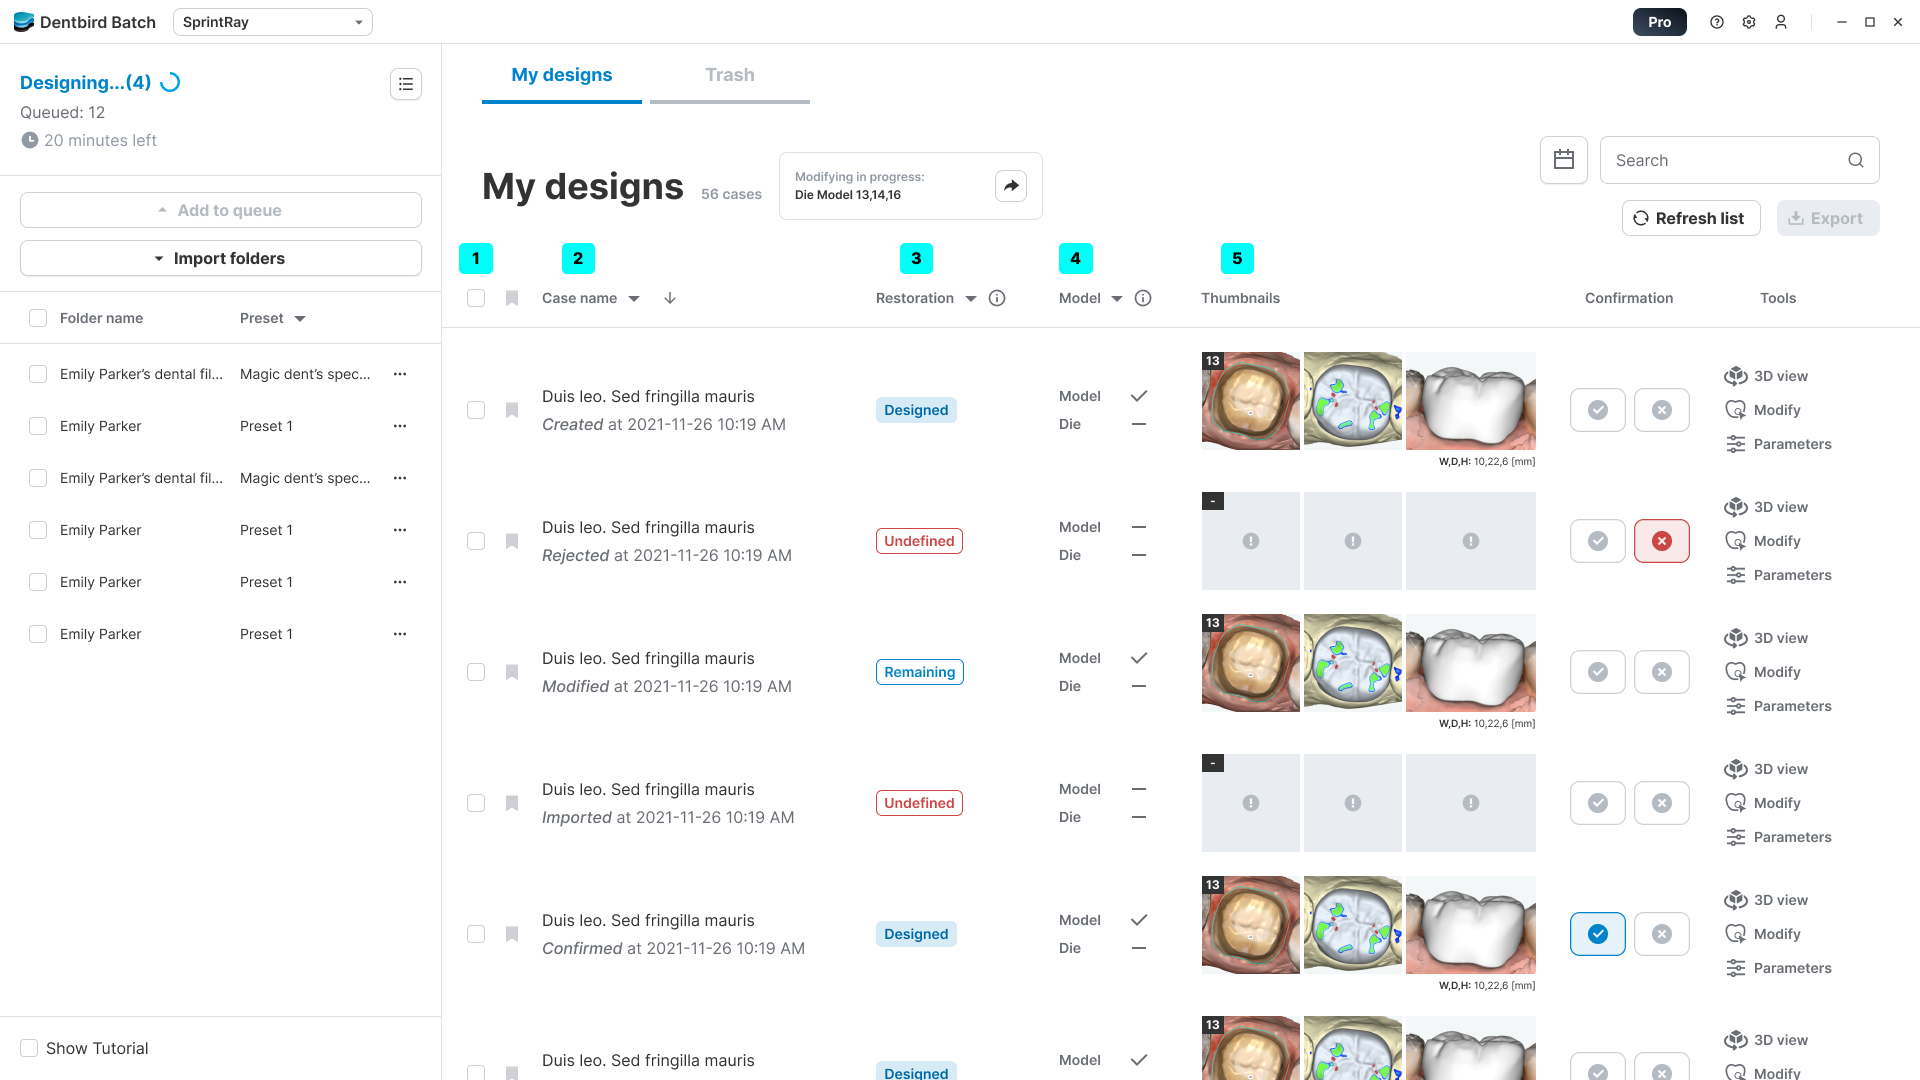Click the Restoration column info icon

(997, 298)
